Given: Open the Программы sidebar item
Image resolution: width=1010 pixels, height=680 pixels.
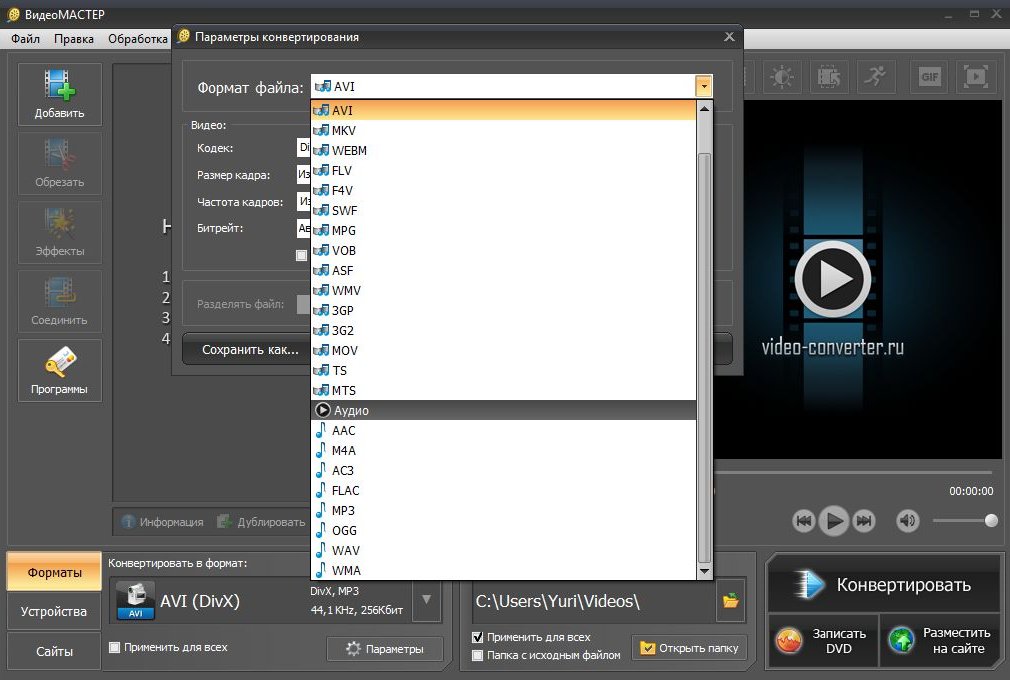Looking at the screenshot, I should point(59,371).
